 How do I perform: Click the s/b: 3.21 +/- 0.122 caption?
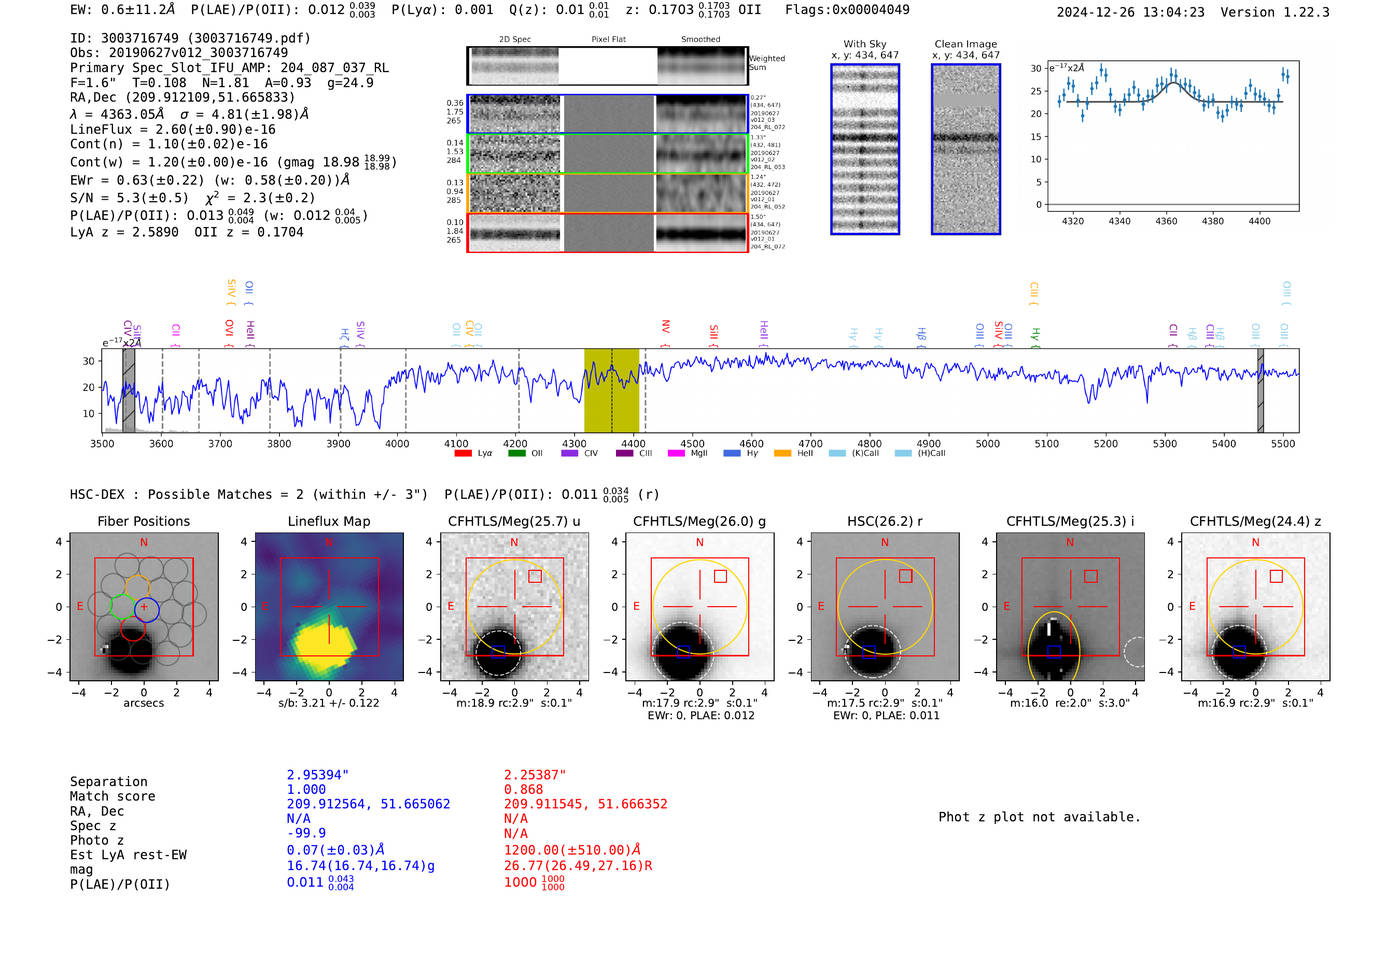coord(329,703)
